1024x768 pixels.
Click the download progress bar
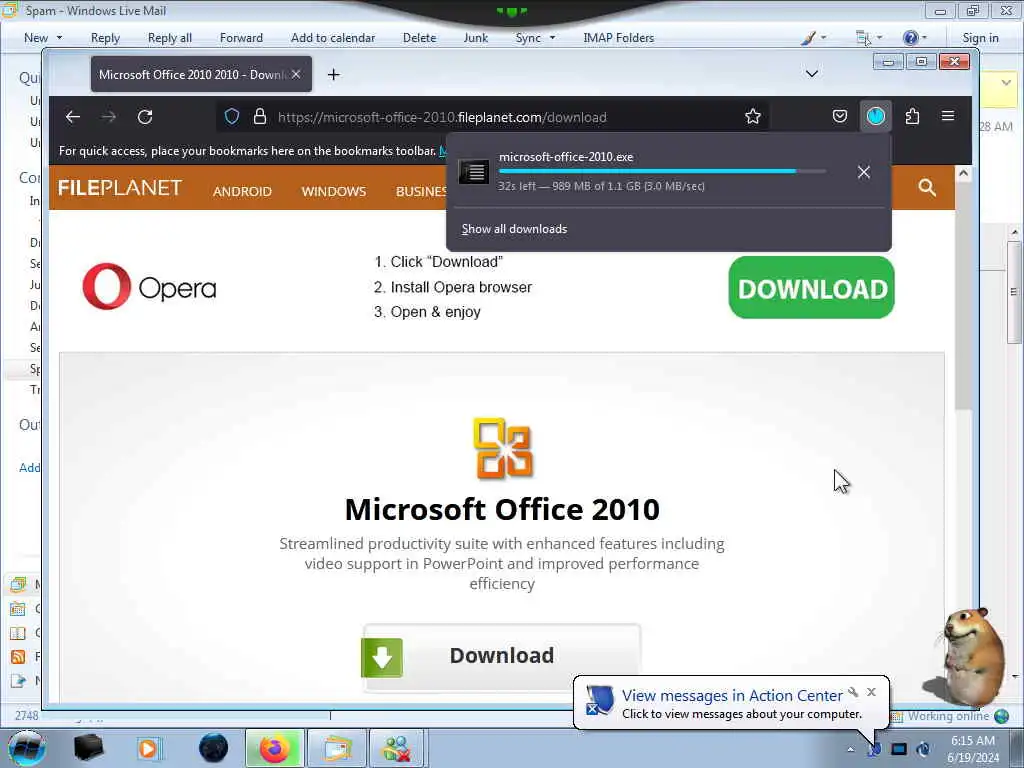click(662, 171)
